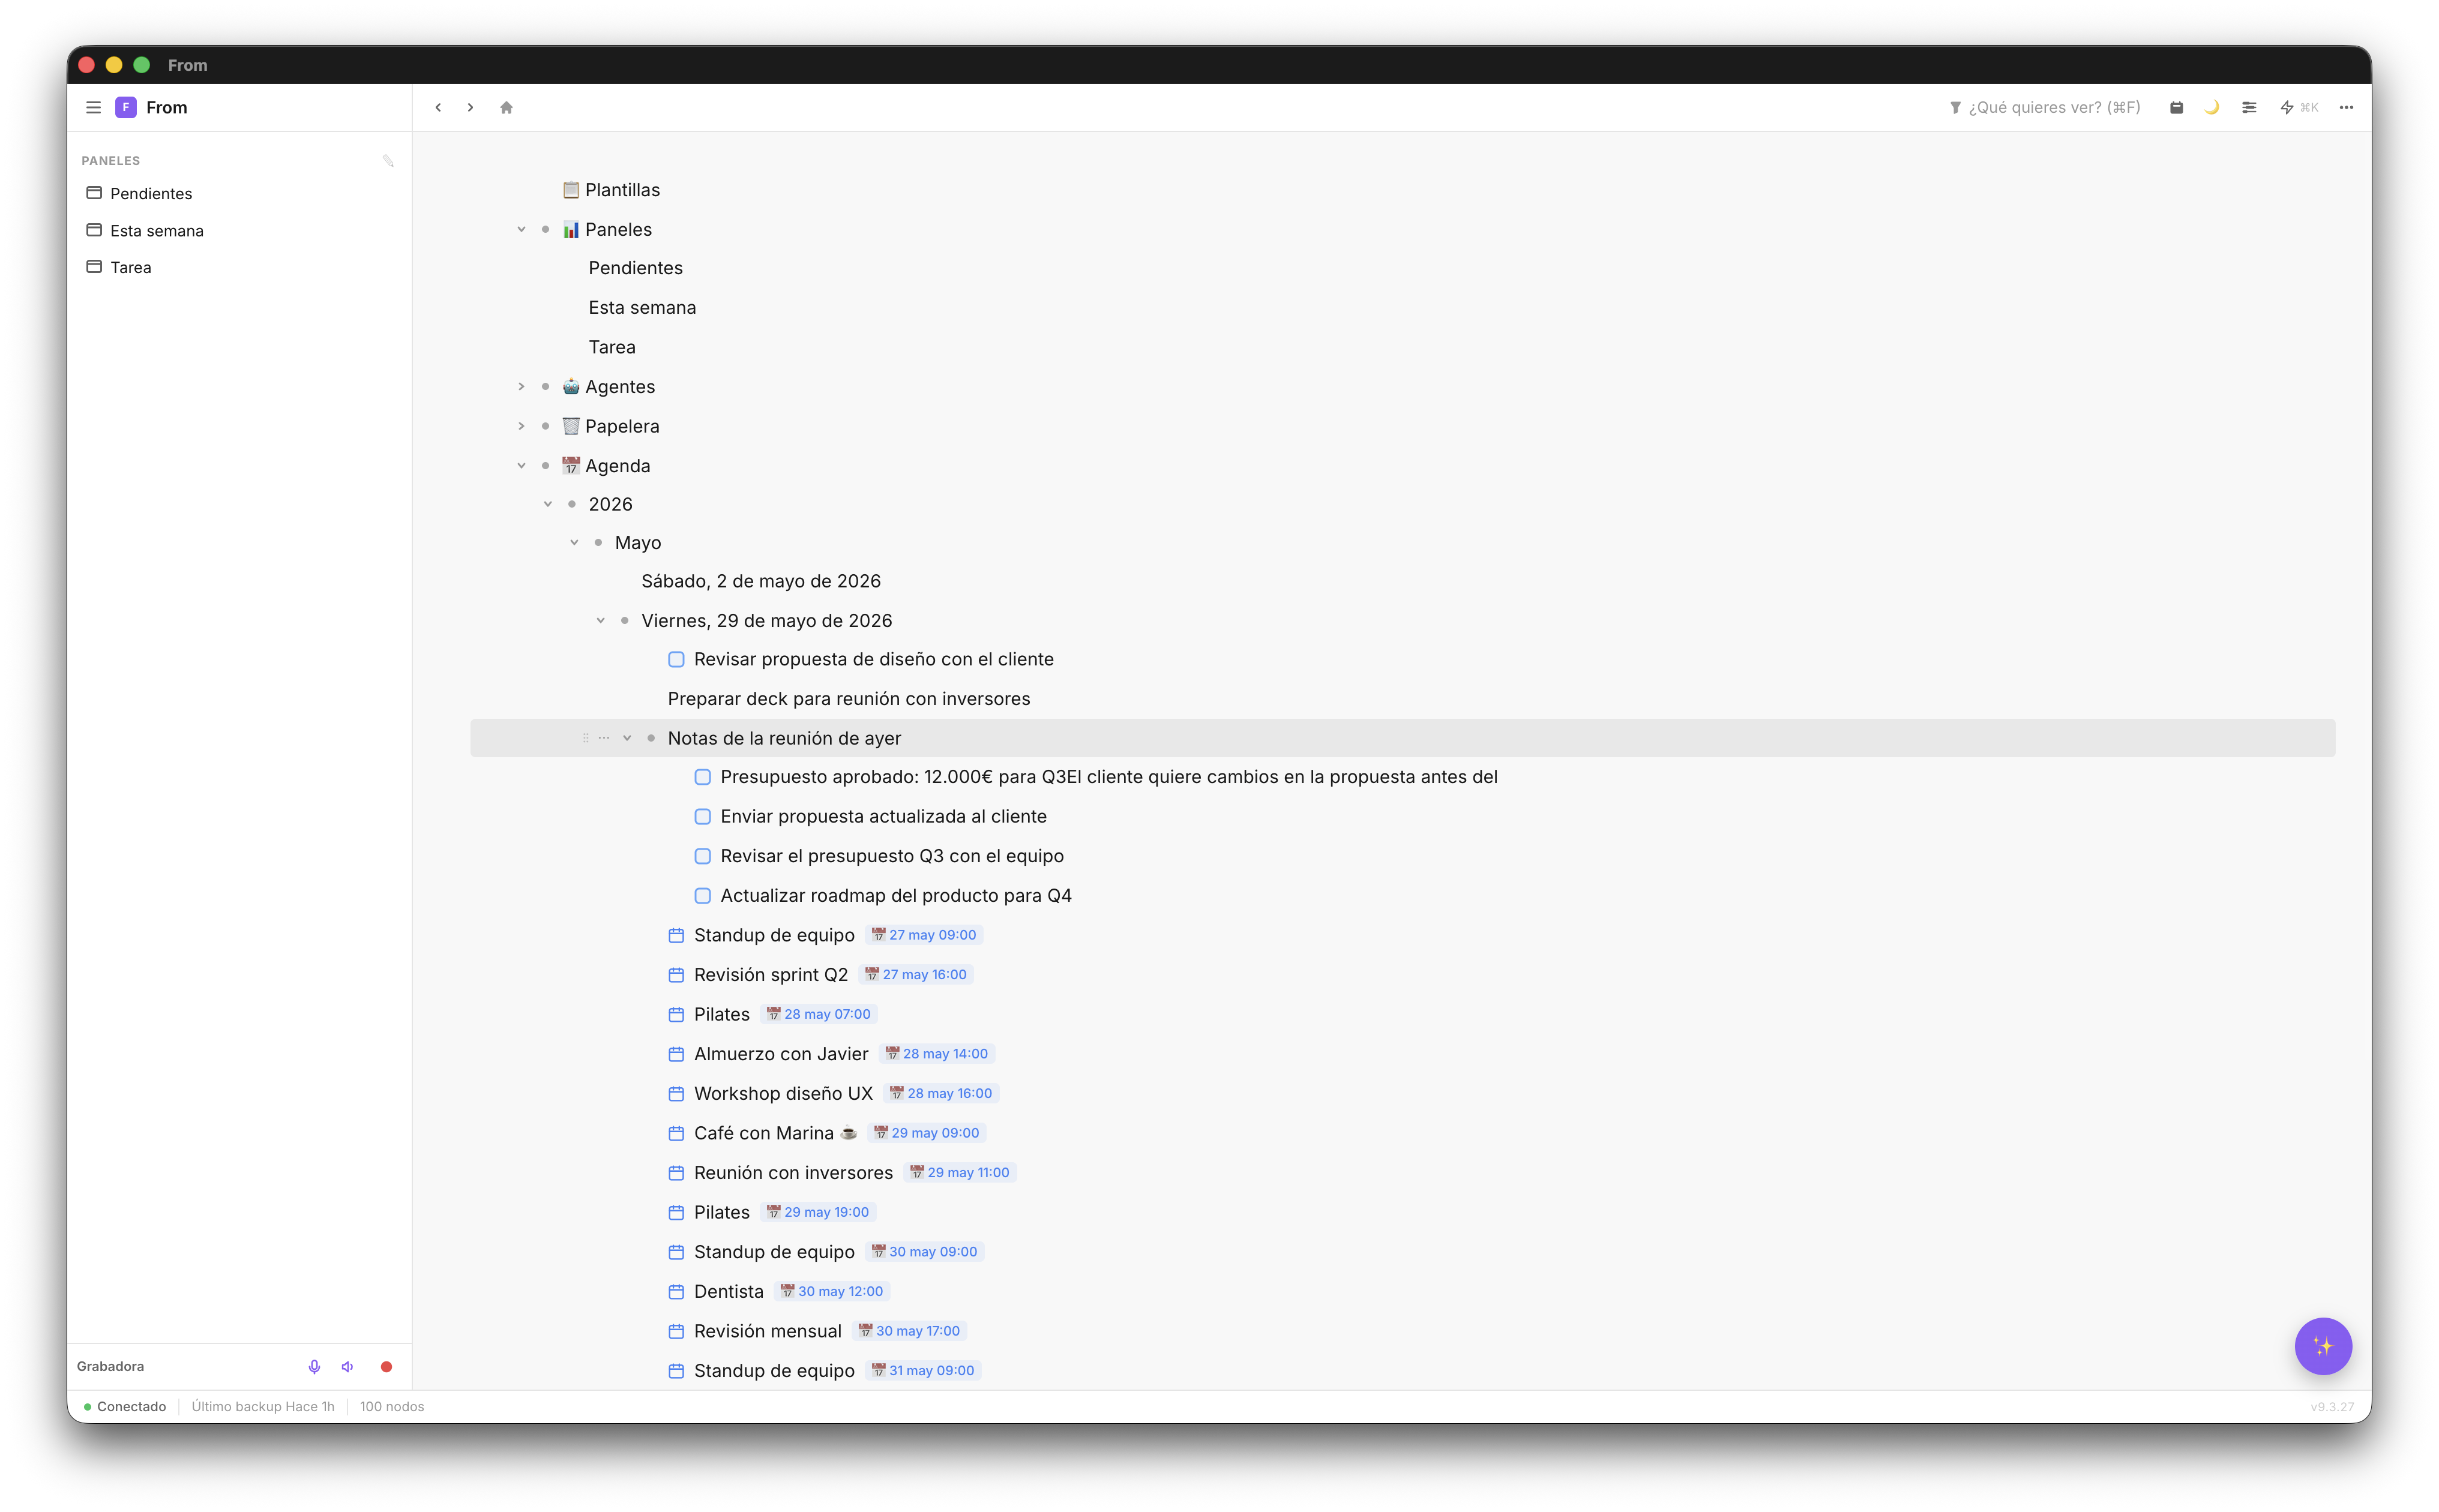
Task: Check 'Revisar el presupuesto Q3 con el equipo'
Action: [x=703, y=856]
